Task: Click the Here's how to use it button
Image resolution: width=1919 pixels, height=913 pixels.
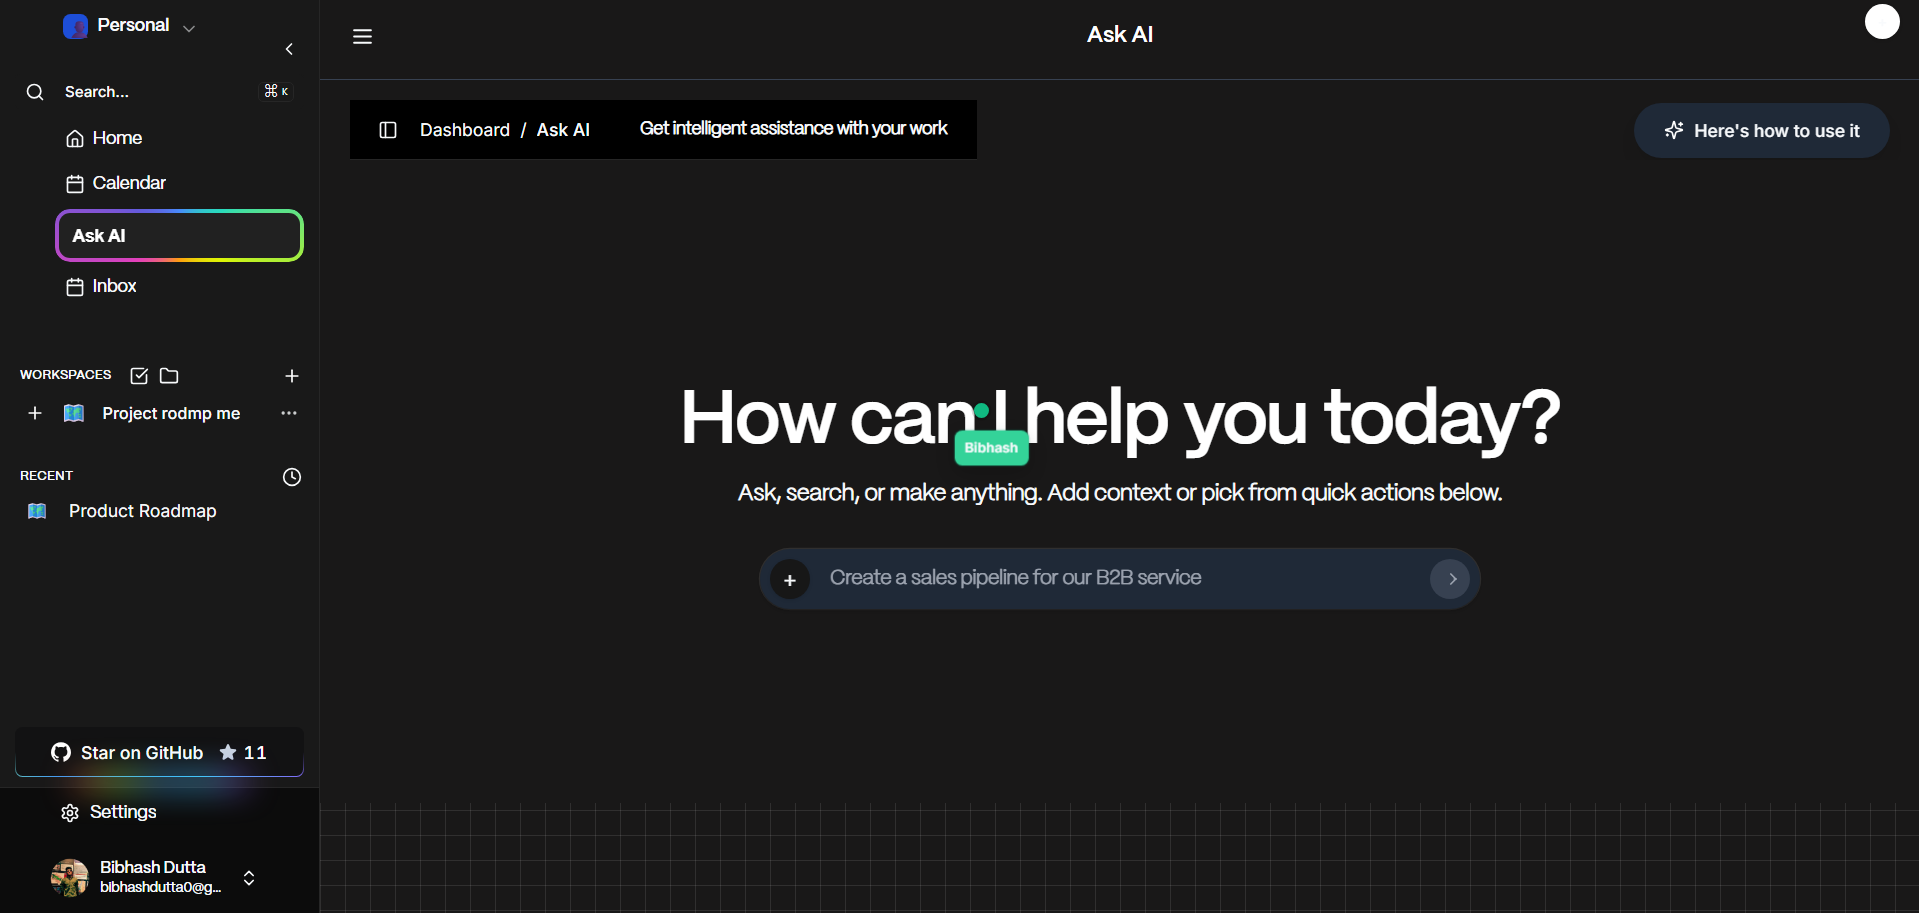Action: click(x=1760, y=130)
